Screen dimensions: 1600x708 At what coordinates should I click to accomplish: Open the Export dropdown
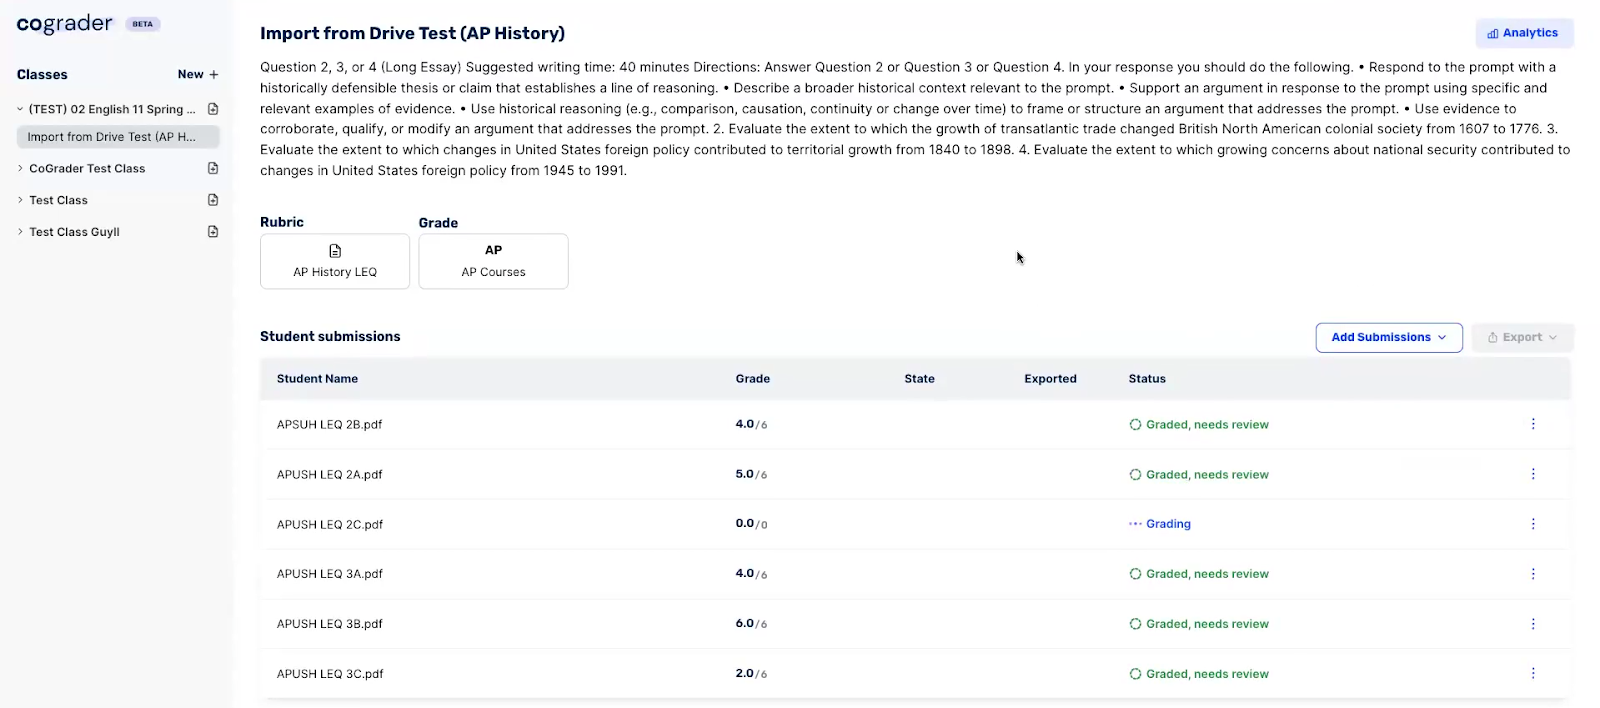(1521, 338)
